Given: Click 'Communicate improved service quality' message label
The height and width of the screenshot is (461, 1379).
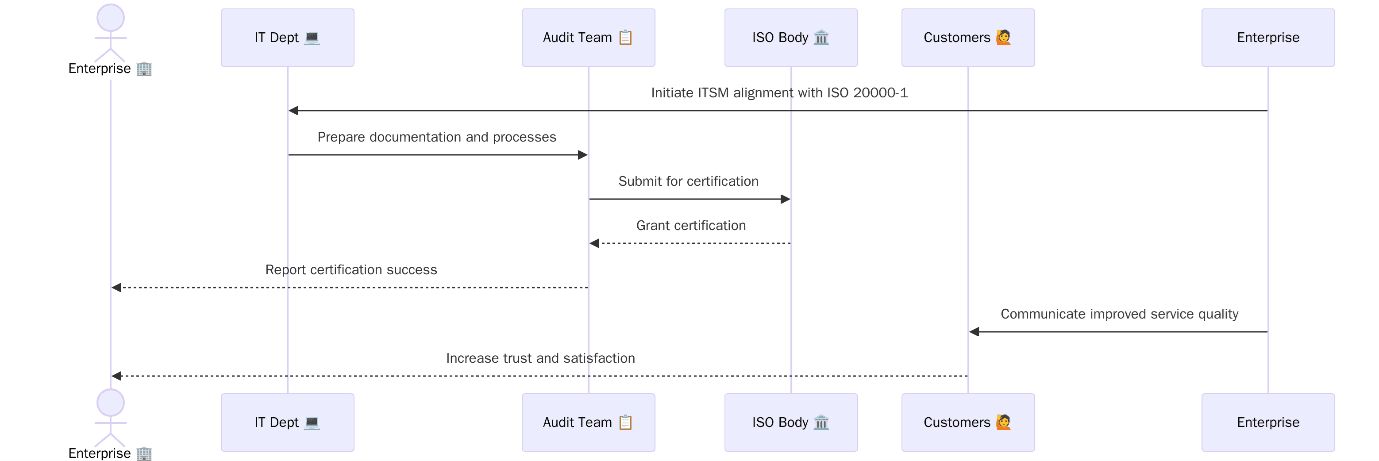Looking at the screenshot, I should (1120, 314).
